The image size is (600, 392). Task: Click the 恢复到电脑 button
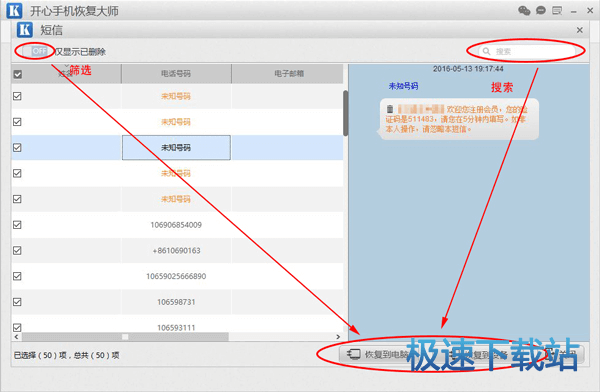click(x=378, y=354)
